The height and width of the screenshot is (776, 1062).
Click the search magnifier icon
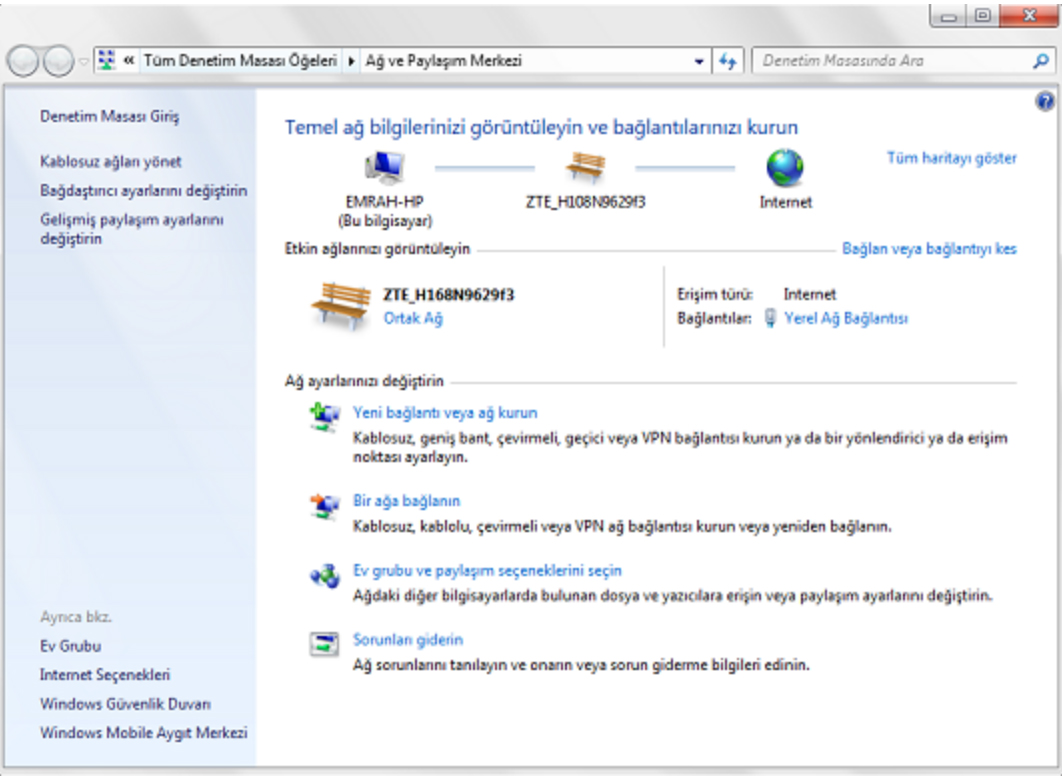click(1039, 61)
